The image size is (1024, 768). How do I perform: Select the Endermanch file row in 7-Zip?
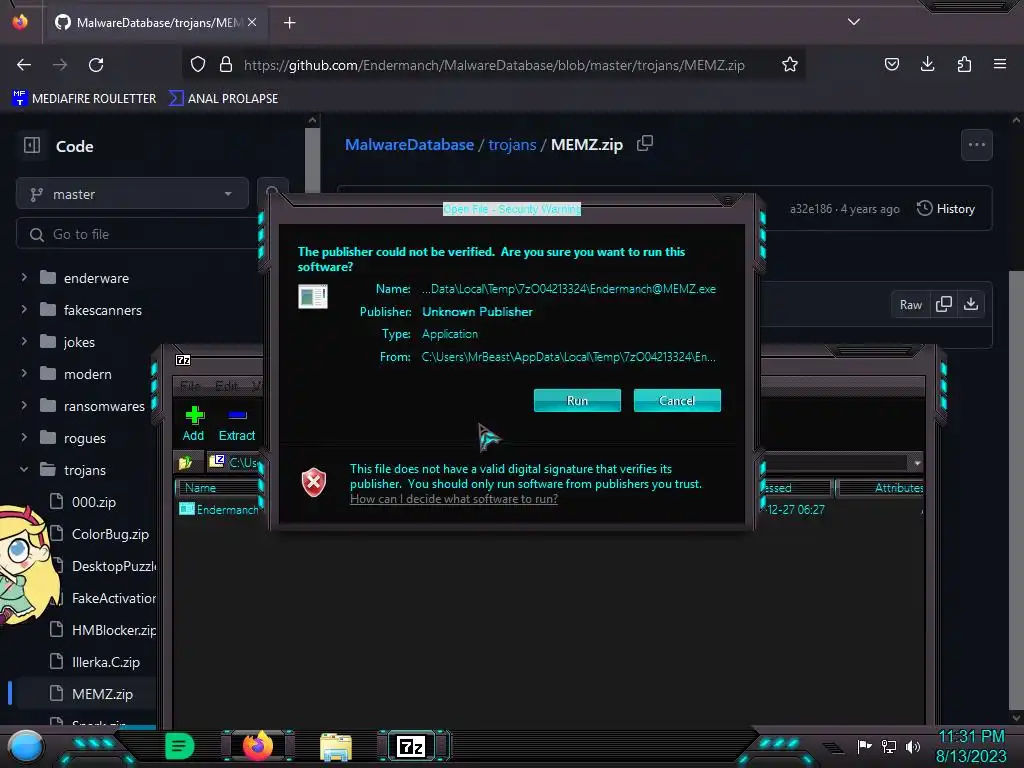pos(219,509)
